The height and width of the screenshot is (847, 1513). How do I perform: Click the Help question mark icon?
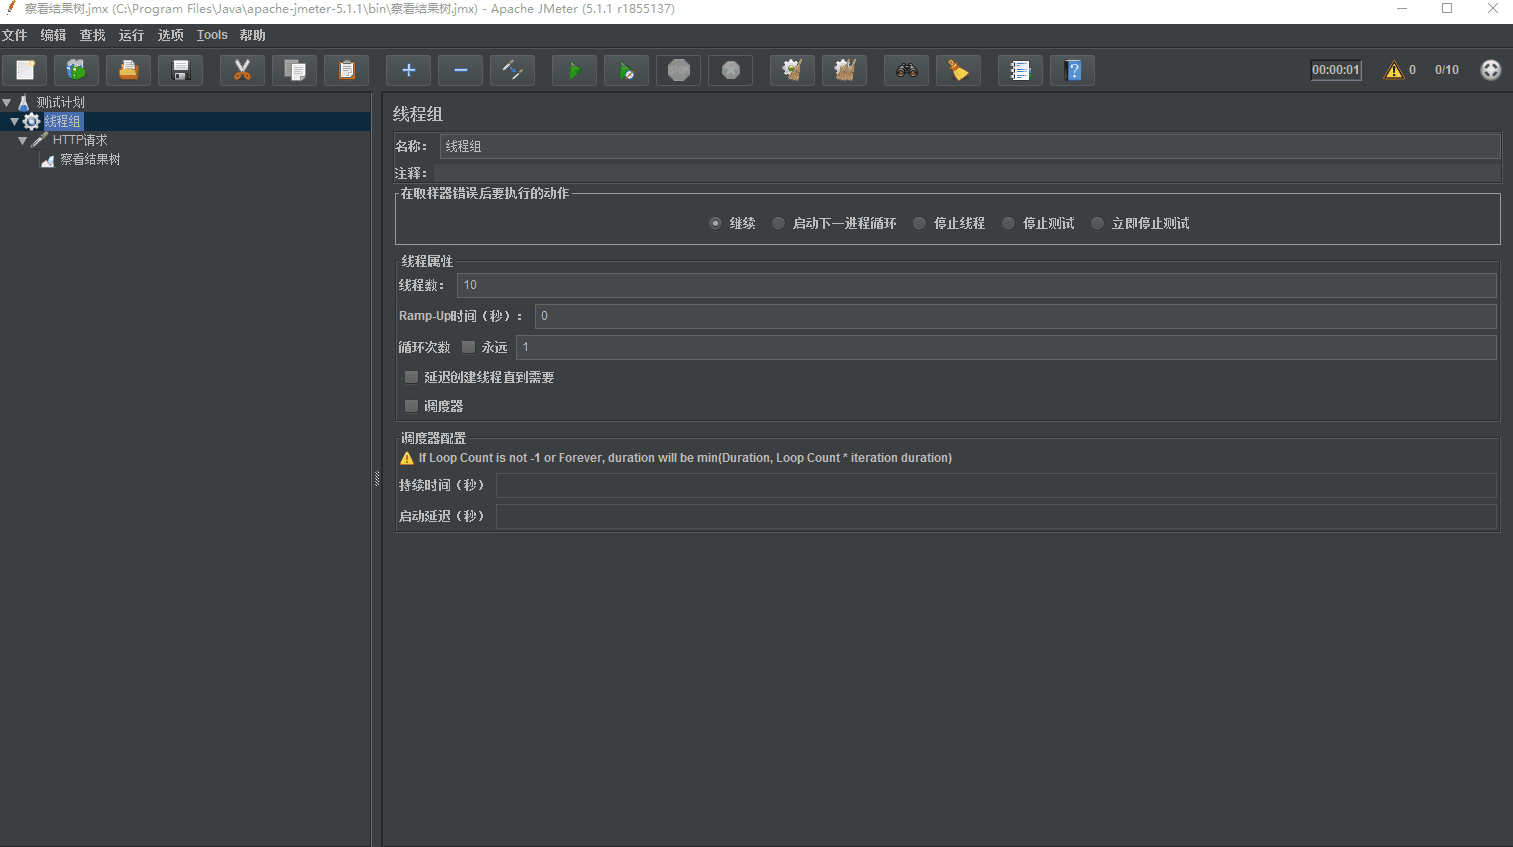(1073, 70)
